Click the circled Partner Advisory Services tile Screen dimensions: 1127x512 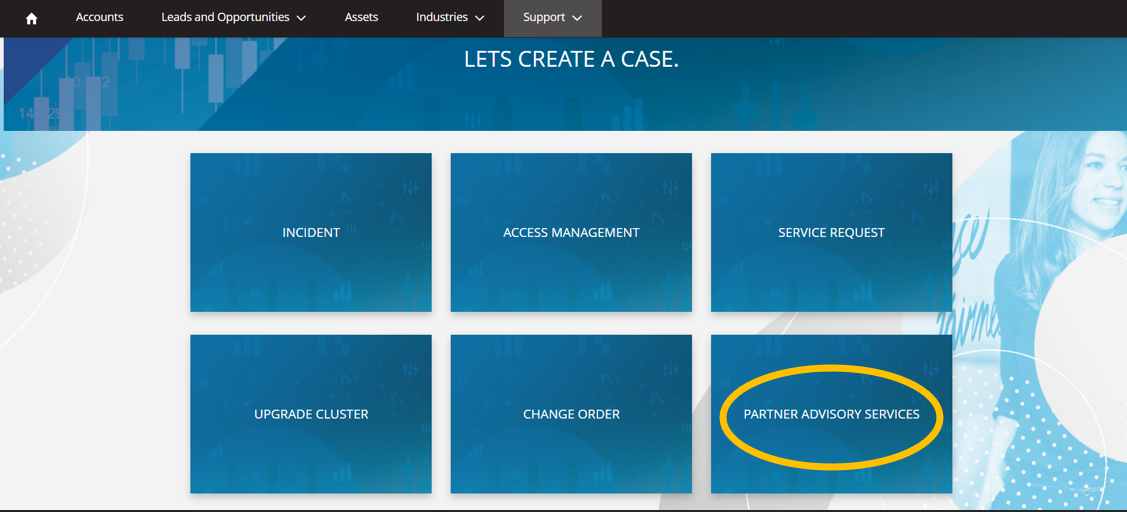pyautogui.click(x=831, y=414)
